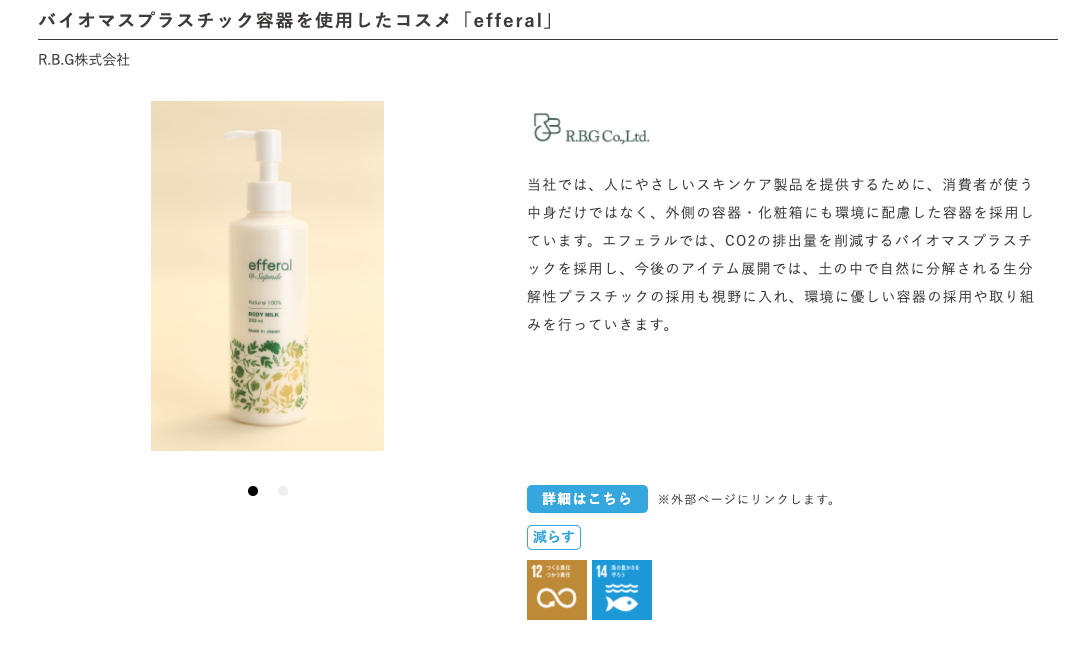Select the first black carousel dot
This screenshot has height=666, width=1092.
click(253, 491)
